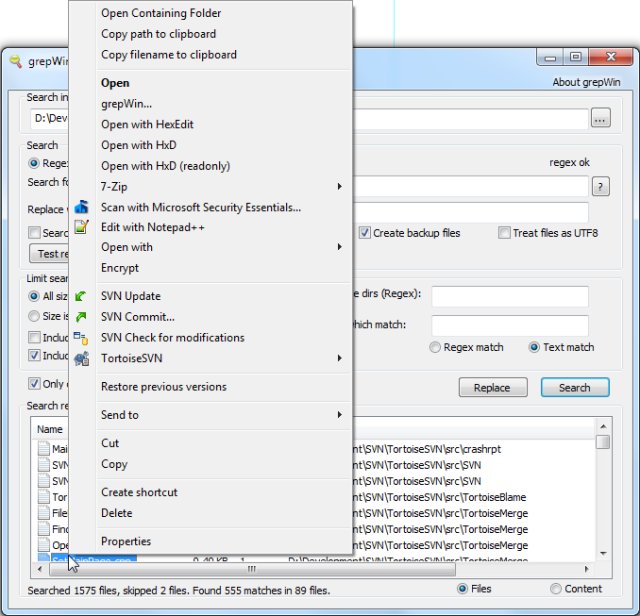Expand the Open with submenu
This screenshot has height=616, width=640.
point(224,247)
